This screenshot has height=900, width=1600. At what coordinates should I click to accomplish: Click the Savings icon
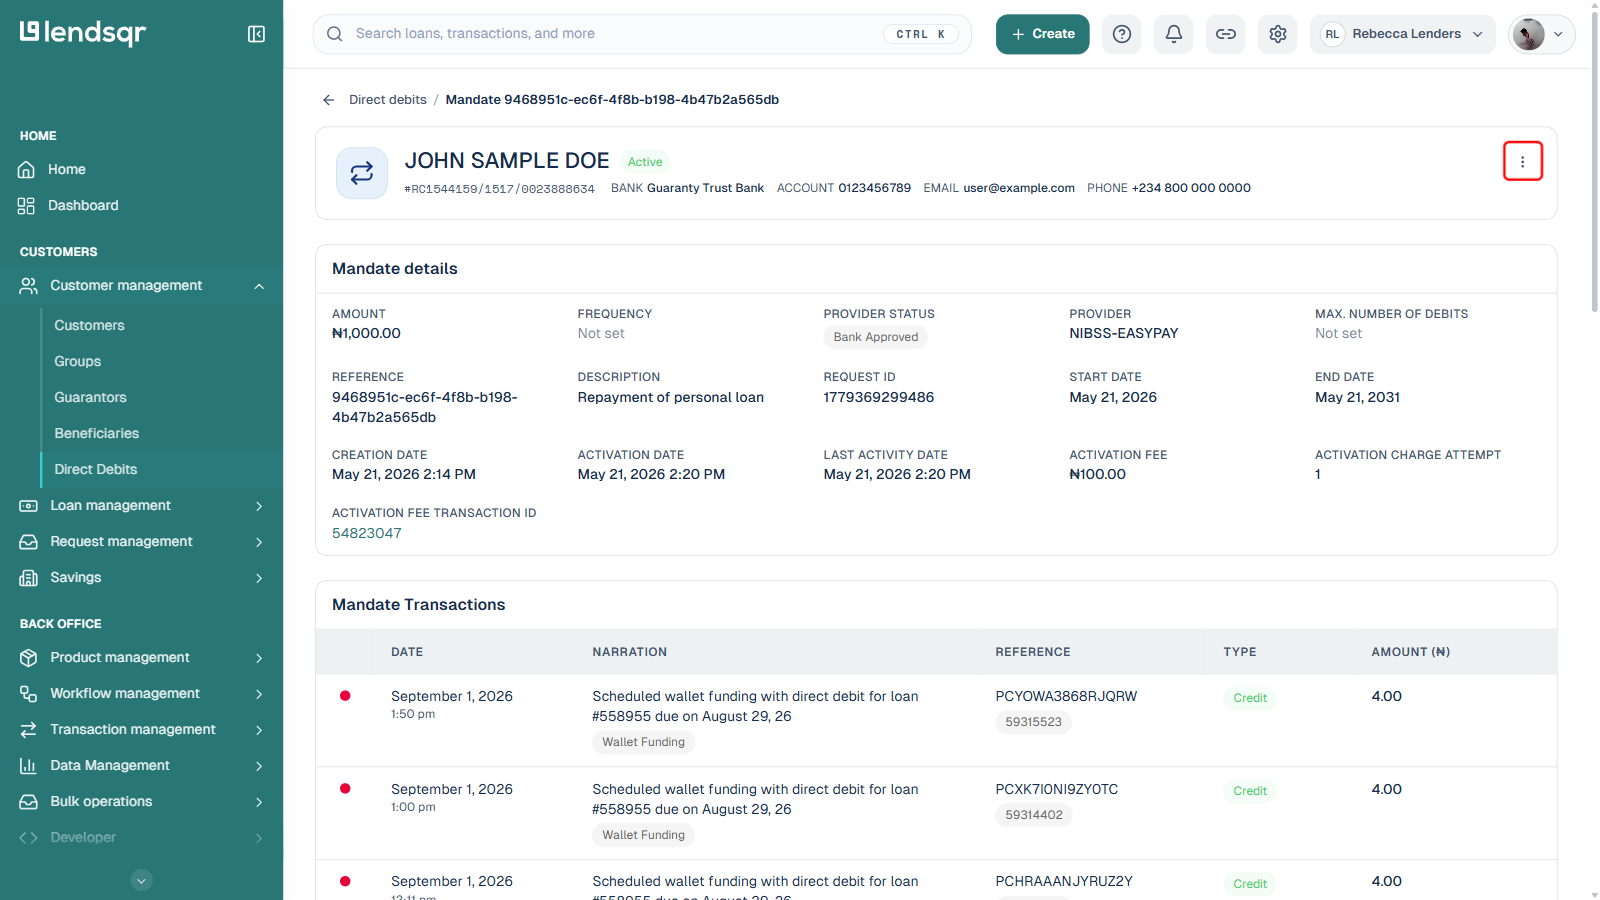28,578
